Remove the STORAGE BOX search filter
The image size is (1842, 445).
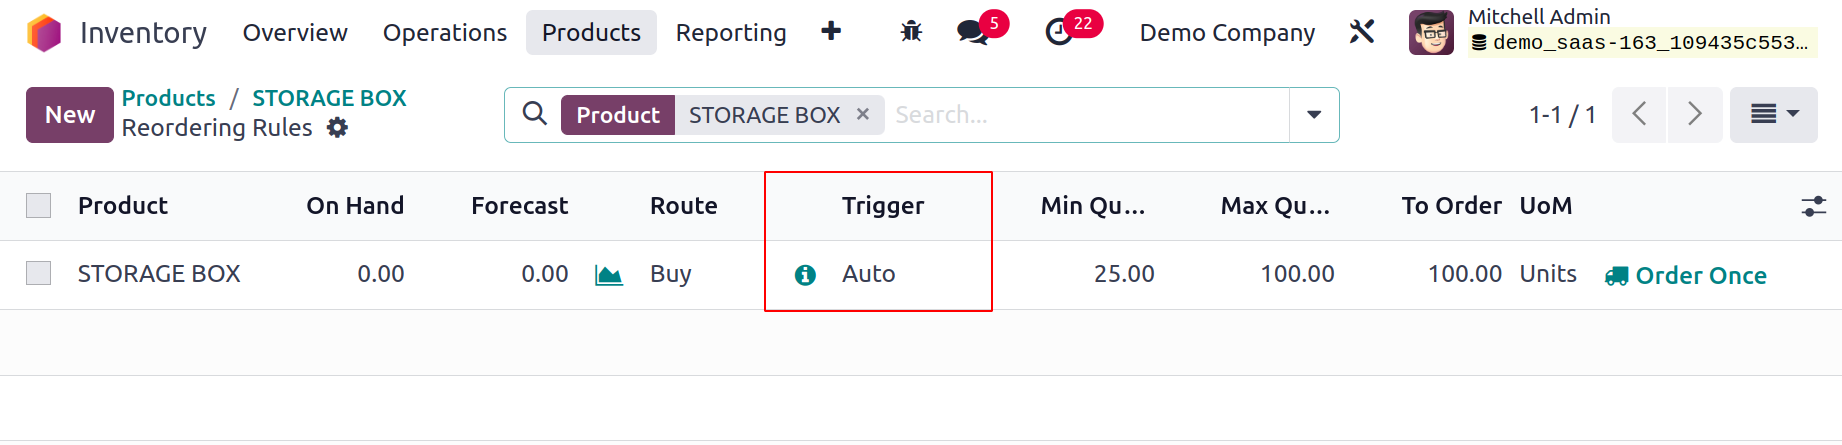pyautogui.click(x=863, y=115)
